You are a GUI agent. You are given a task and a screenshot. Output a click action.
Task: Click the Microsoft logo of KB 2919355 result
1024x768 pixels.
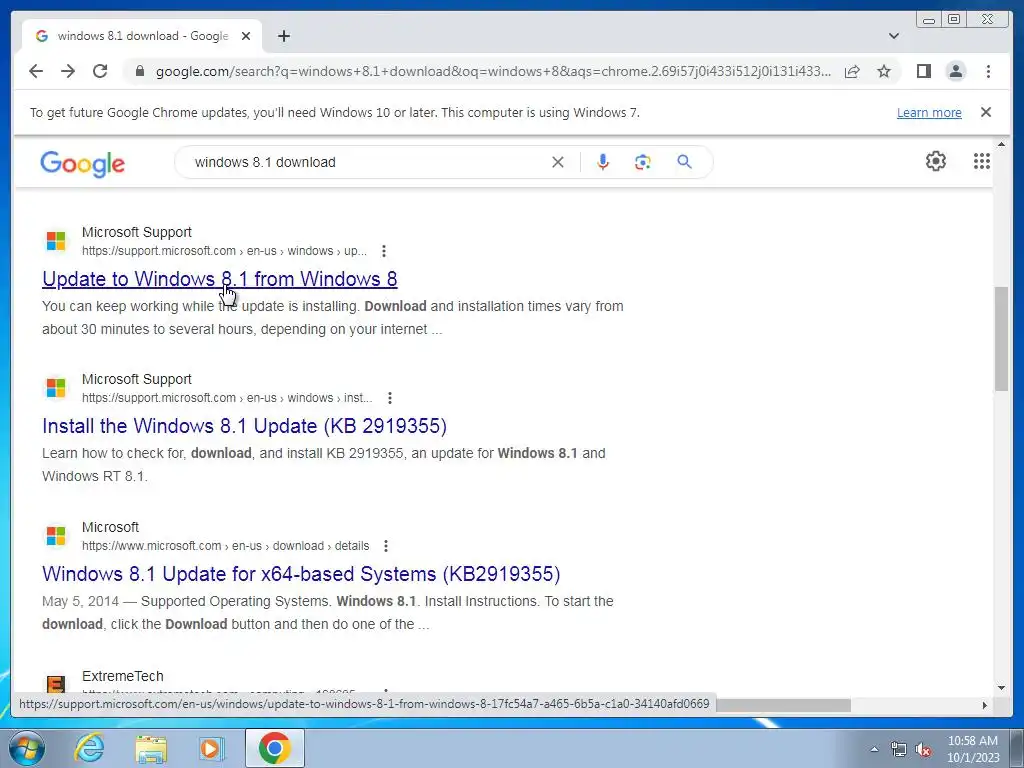[56, 388]
